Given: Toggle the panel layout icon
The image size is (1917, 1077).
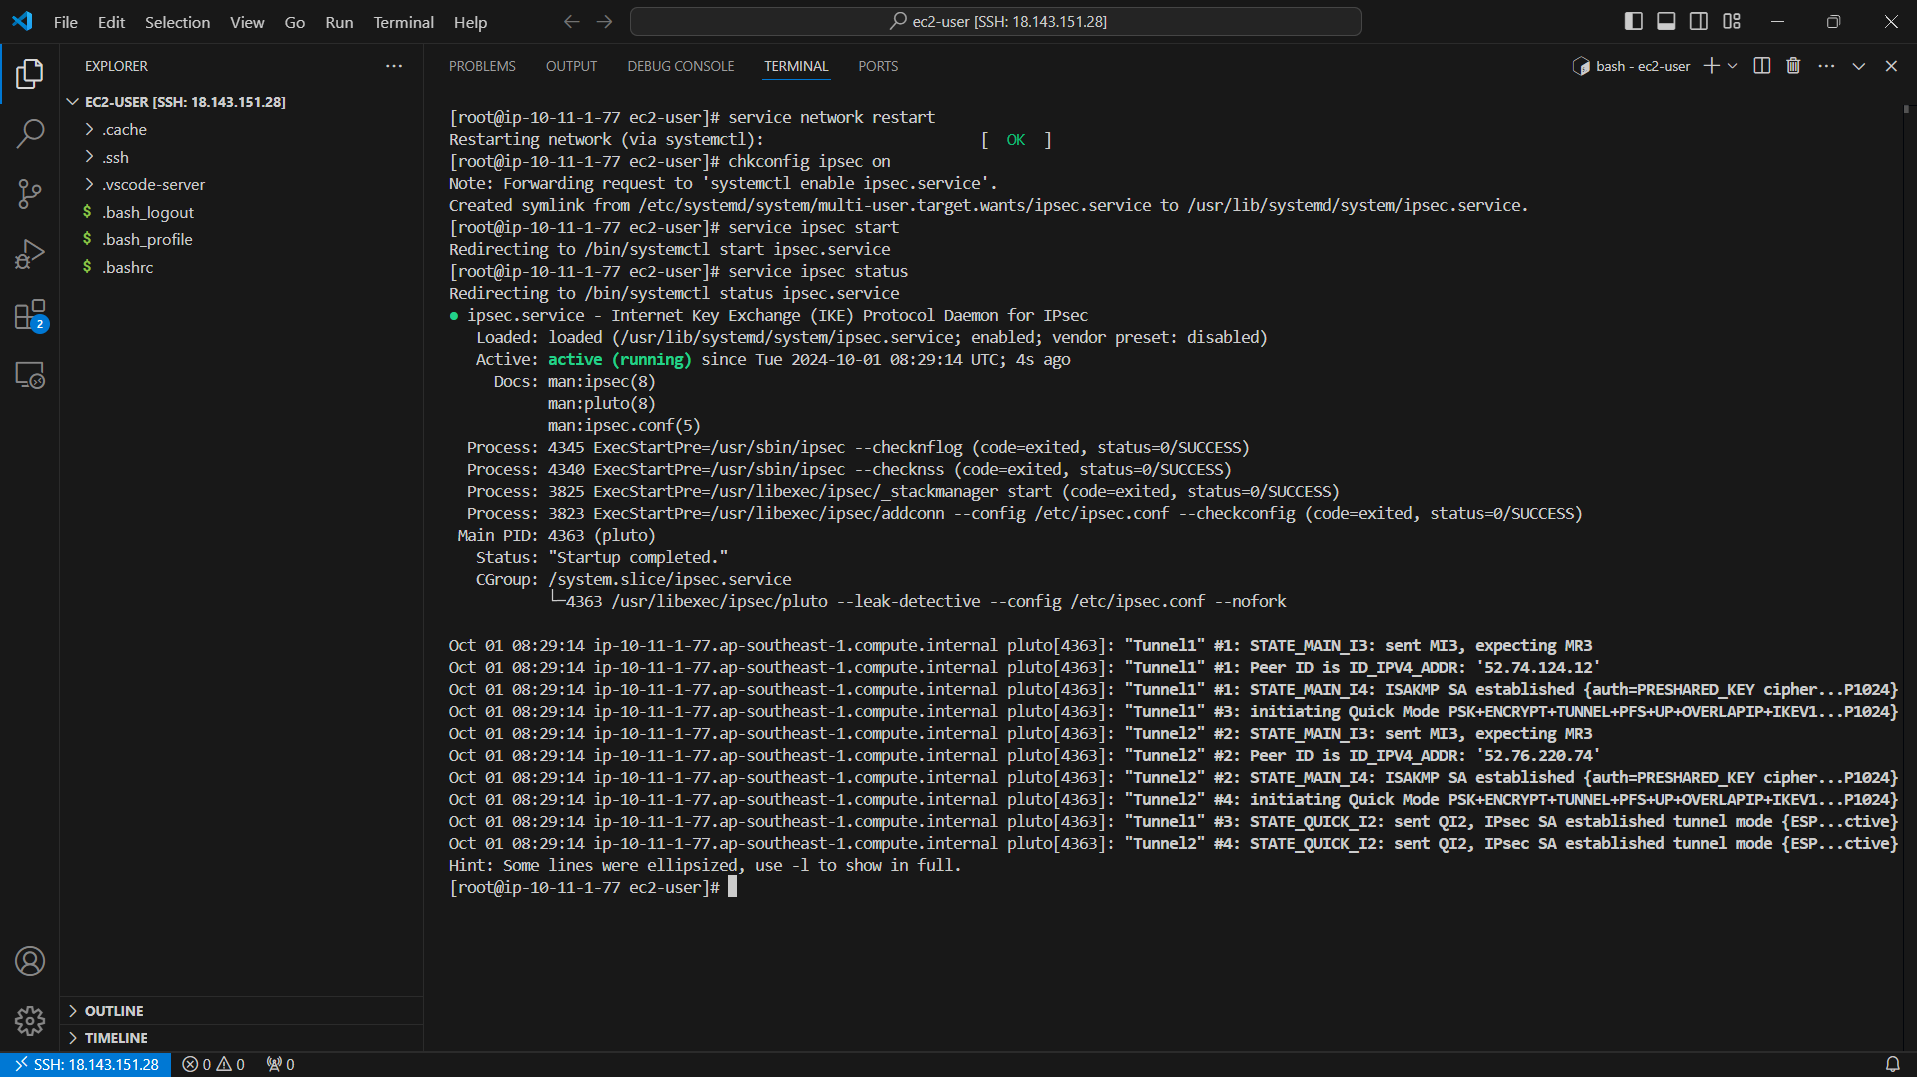Looking at the screenshot, I should (x=1666, y=21).
